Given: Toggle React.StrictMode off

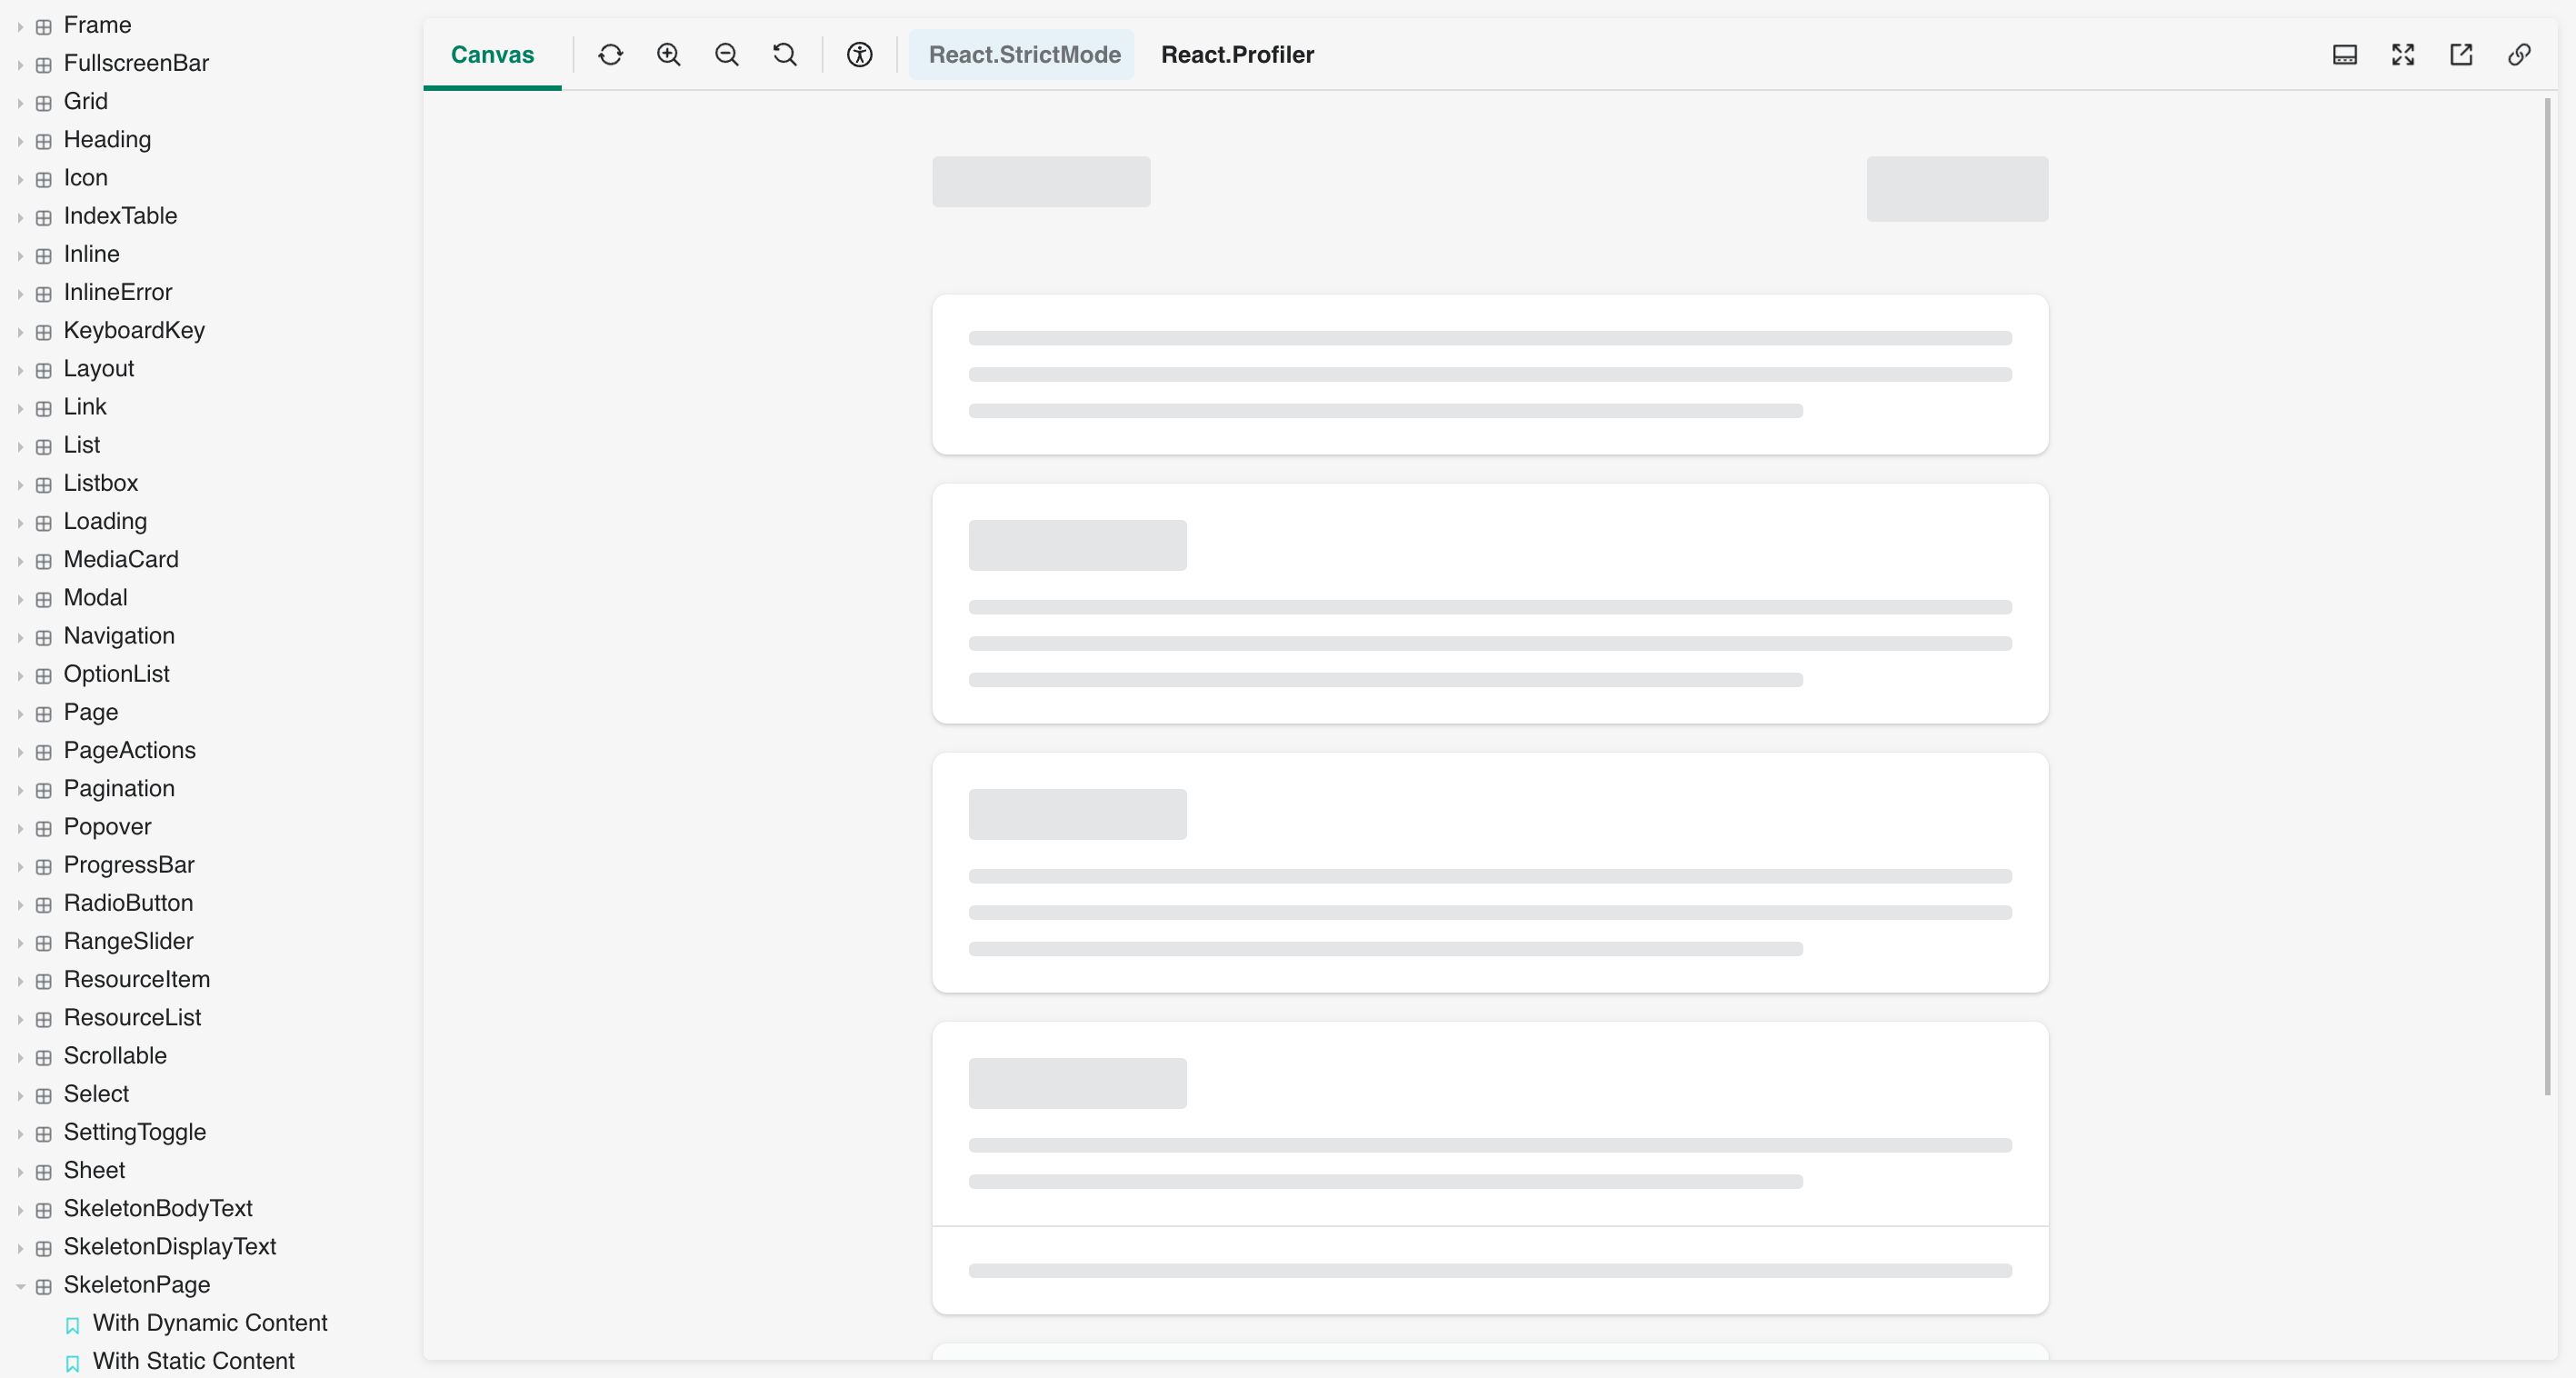Looking at the screenshot, I should [x=1021, y=55].
